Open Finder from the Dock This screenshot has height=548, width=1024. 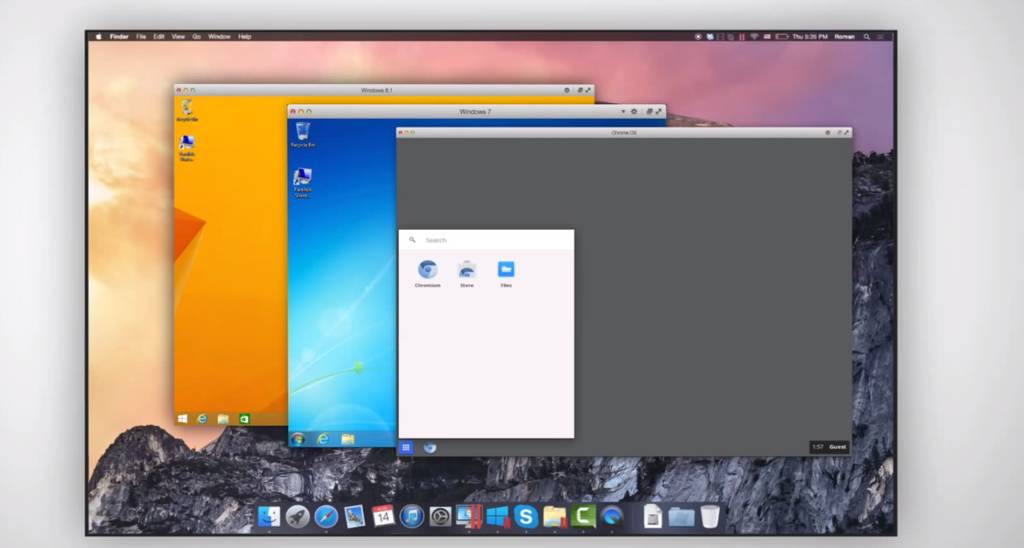pos(268,517)
